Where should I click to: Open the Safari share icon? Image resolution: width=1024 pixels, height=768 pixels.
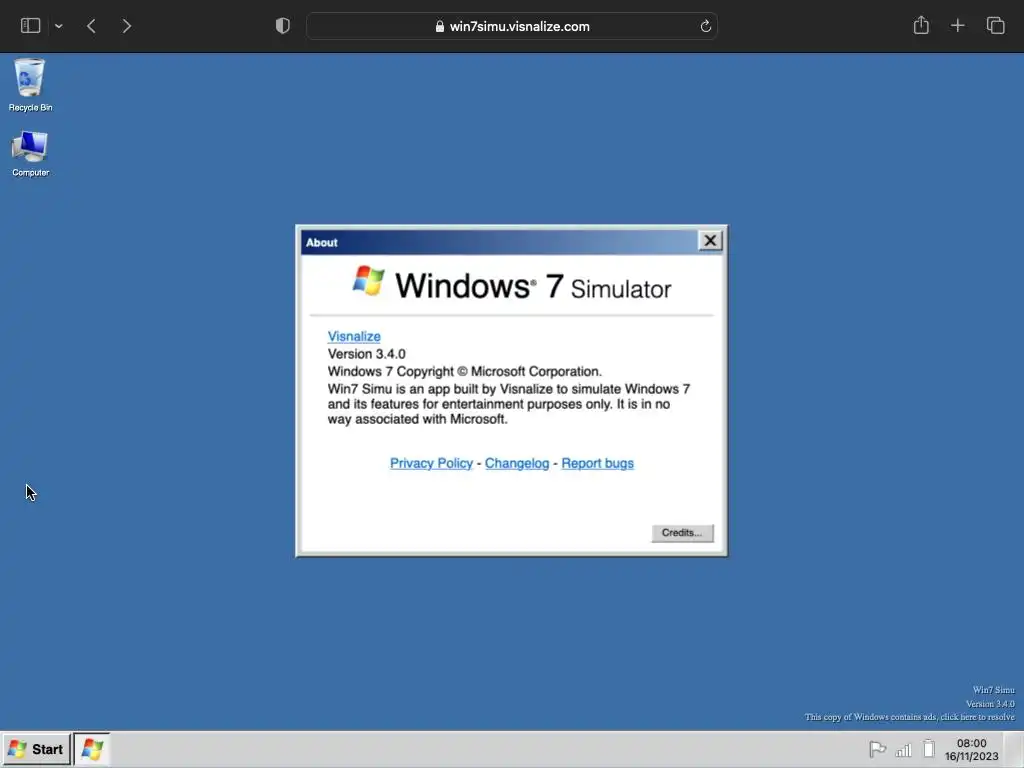pyautogui.click(x=921, y=25)
